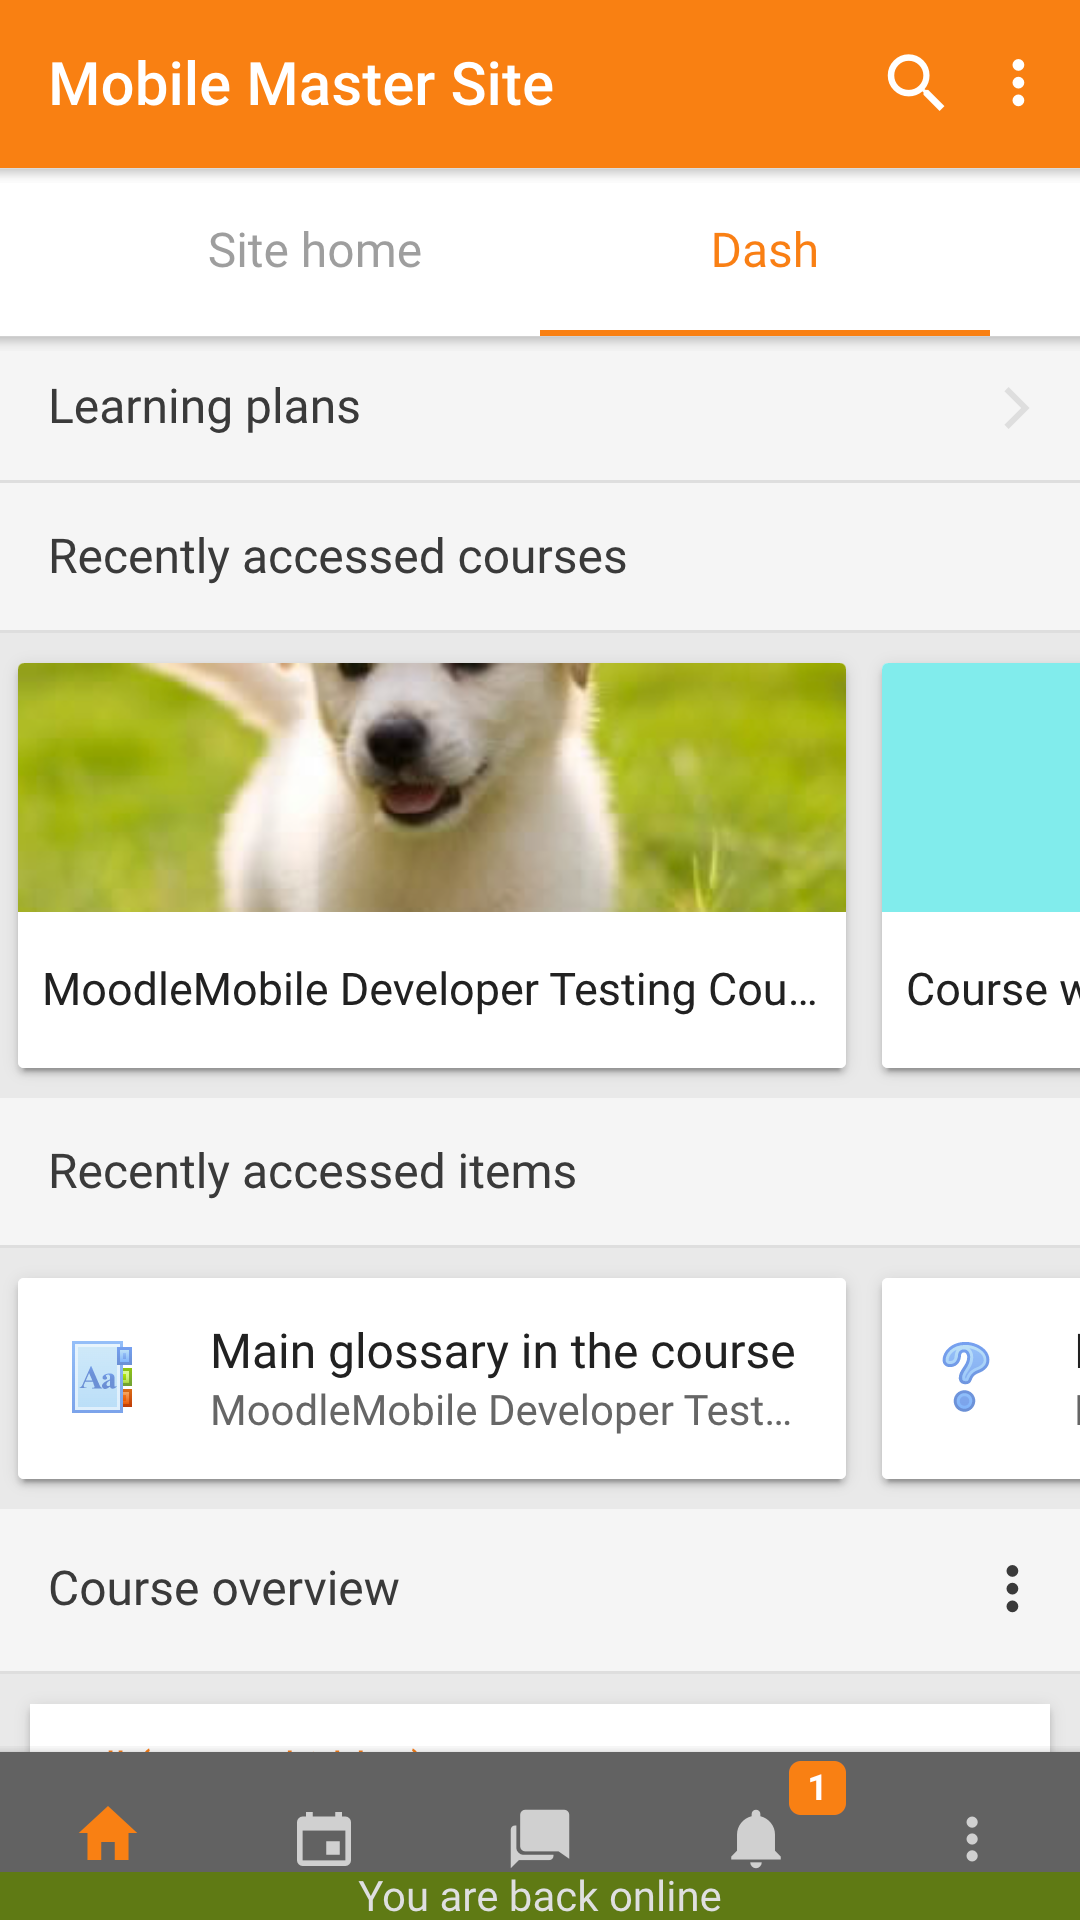The image size is (1080, 1920).
Task: Tap the Home icon in bottom bar
Action: pyautogui.click(x=108, y=1835)
